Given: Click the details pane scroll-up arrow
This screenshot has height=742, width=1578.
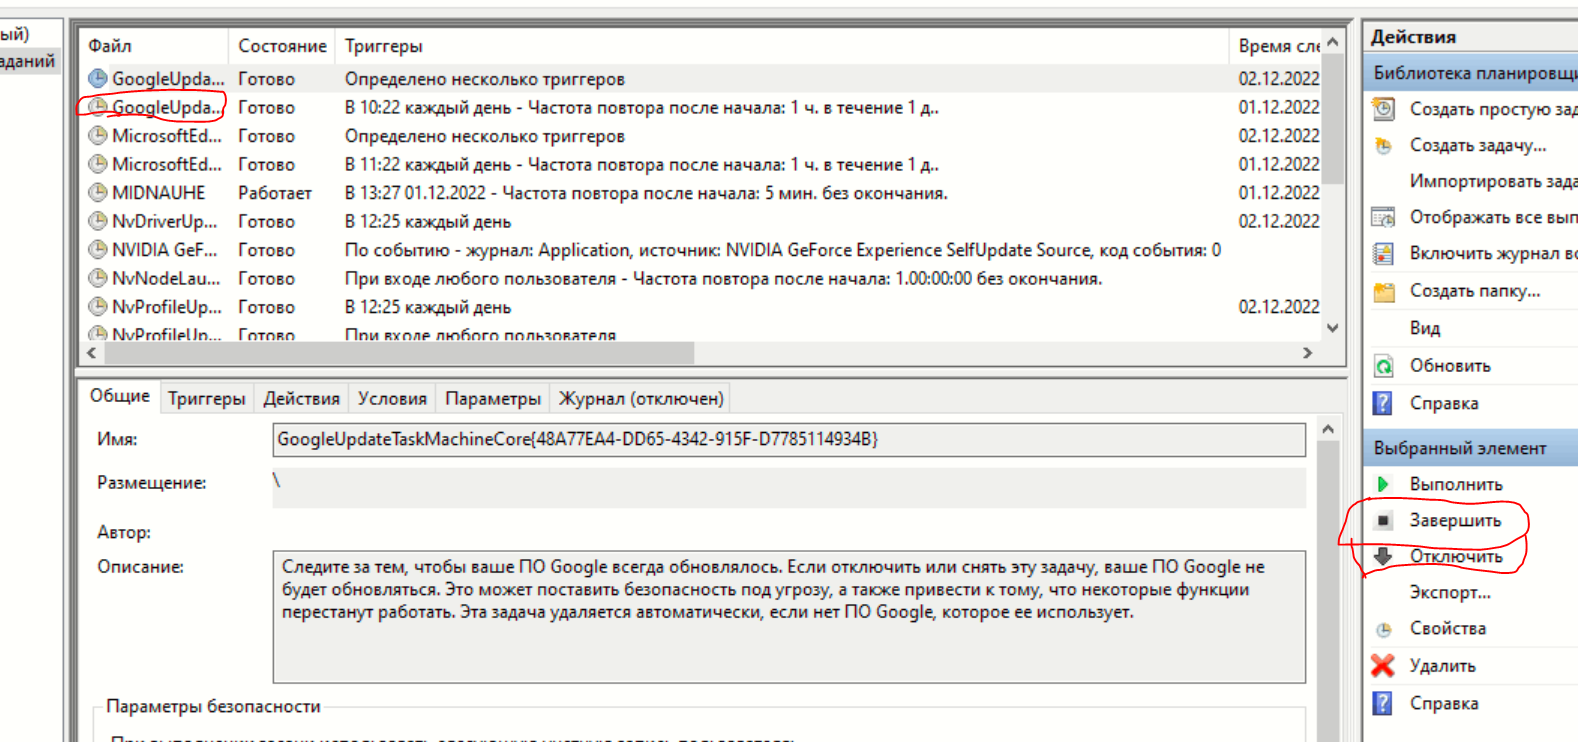Looking at the screenshot, I should pos(1328,429).
